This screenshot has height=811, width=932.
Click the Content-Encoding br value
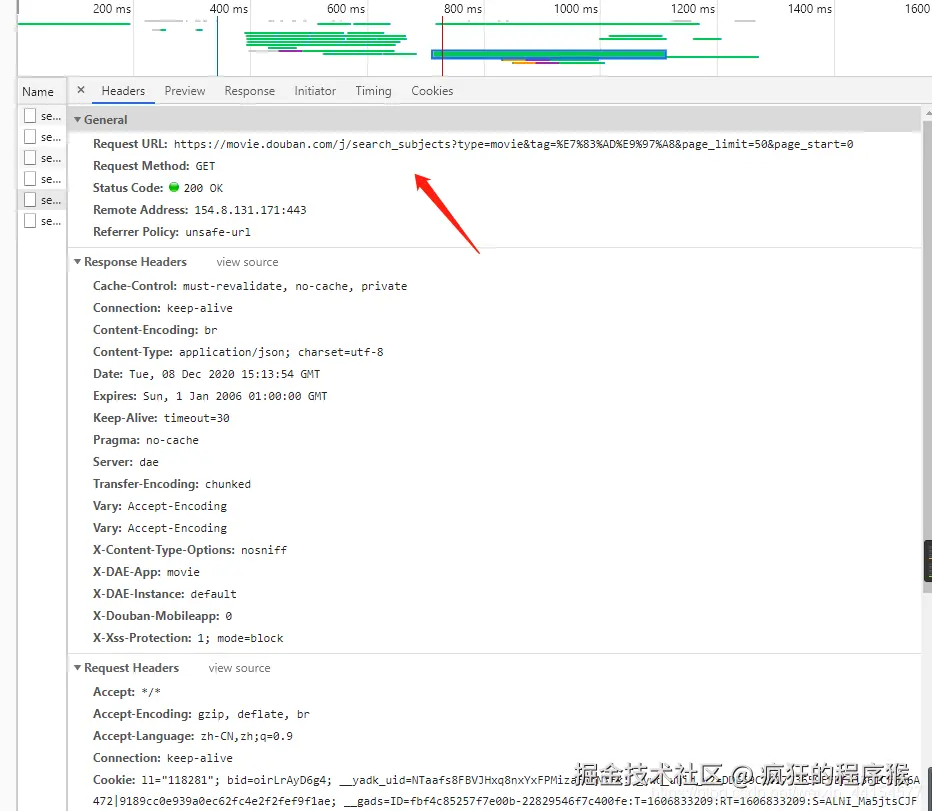coord(211,330)
